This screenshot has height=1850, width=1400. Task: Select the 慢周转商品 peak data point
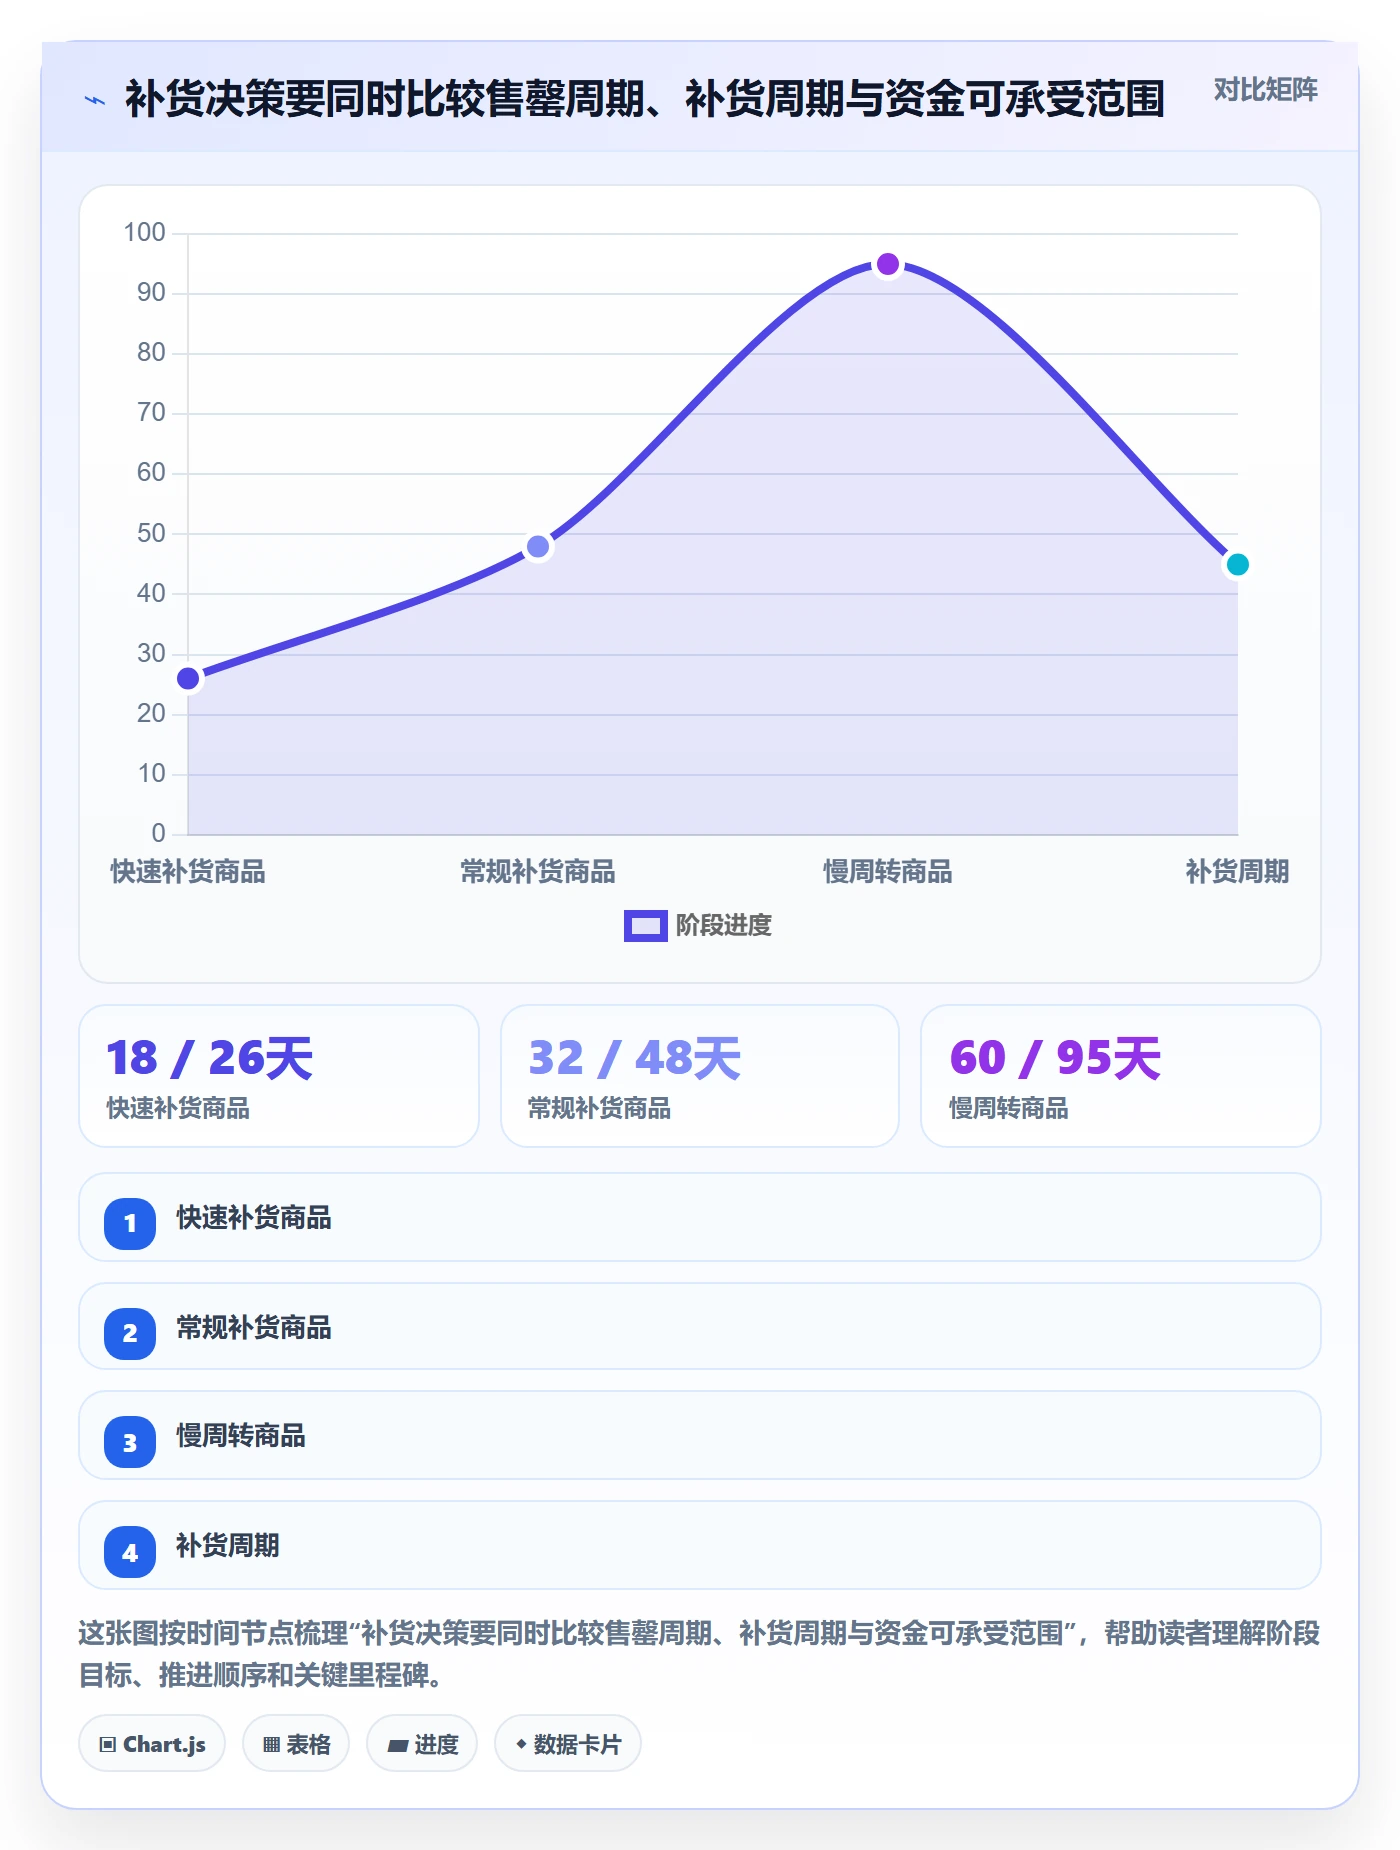pos(888,265)
